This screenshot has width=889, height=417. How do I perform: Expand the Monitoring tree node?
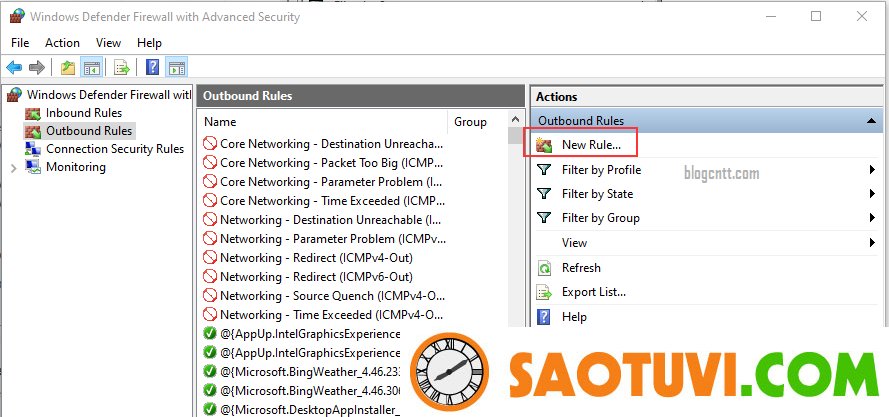coord(14,168)
